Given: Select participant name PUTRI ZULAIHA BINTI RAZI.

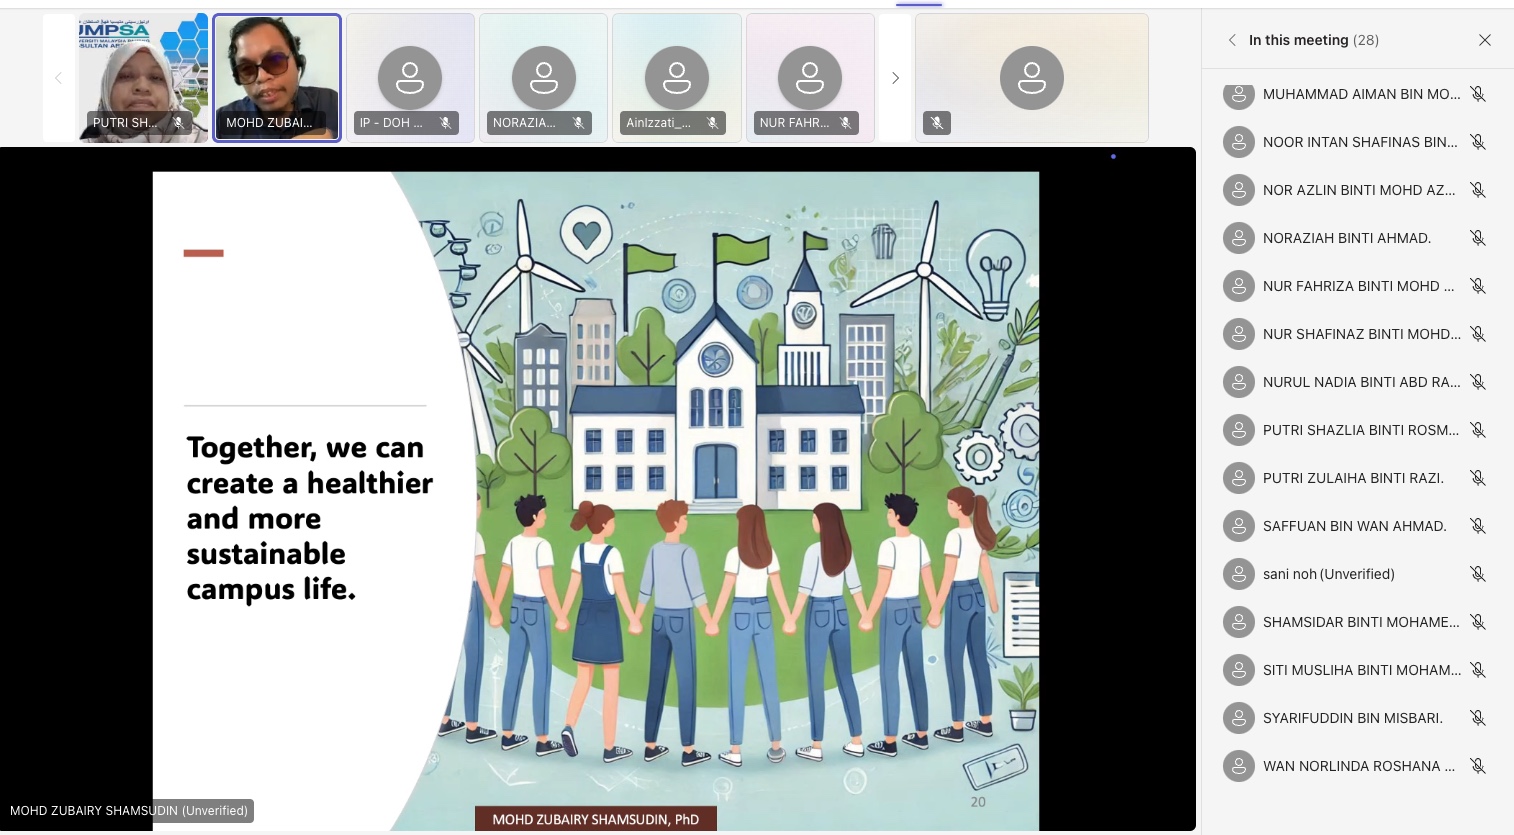Looking at the screenshot, I should pyautogui.click(x=1353, y=478).
